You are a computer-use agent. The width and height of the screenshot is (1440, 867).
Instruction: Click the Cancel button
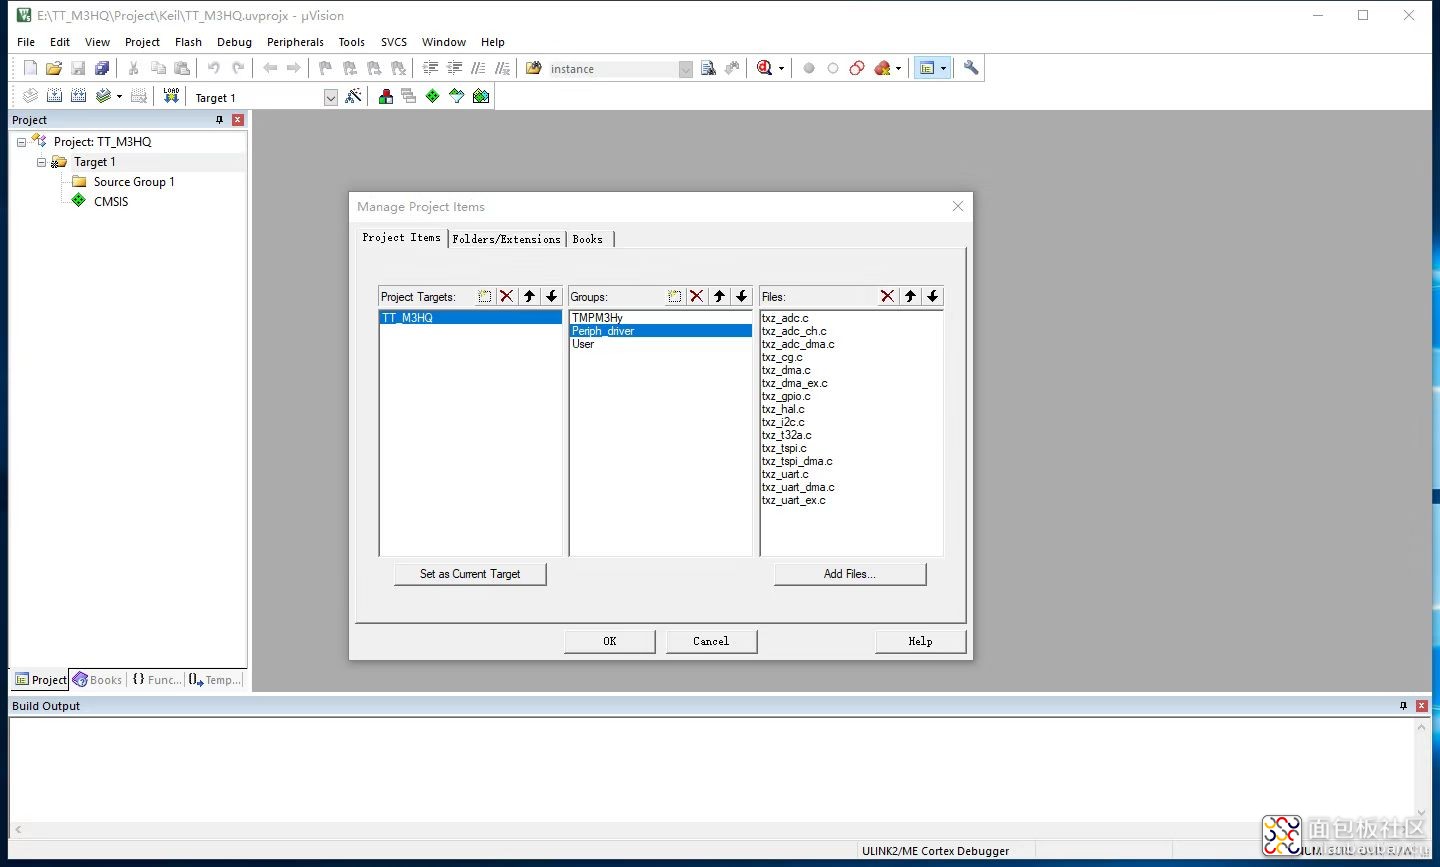point(711,641)
